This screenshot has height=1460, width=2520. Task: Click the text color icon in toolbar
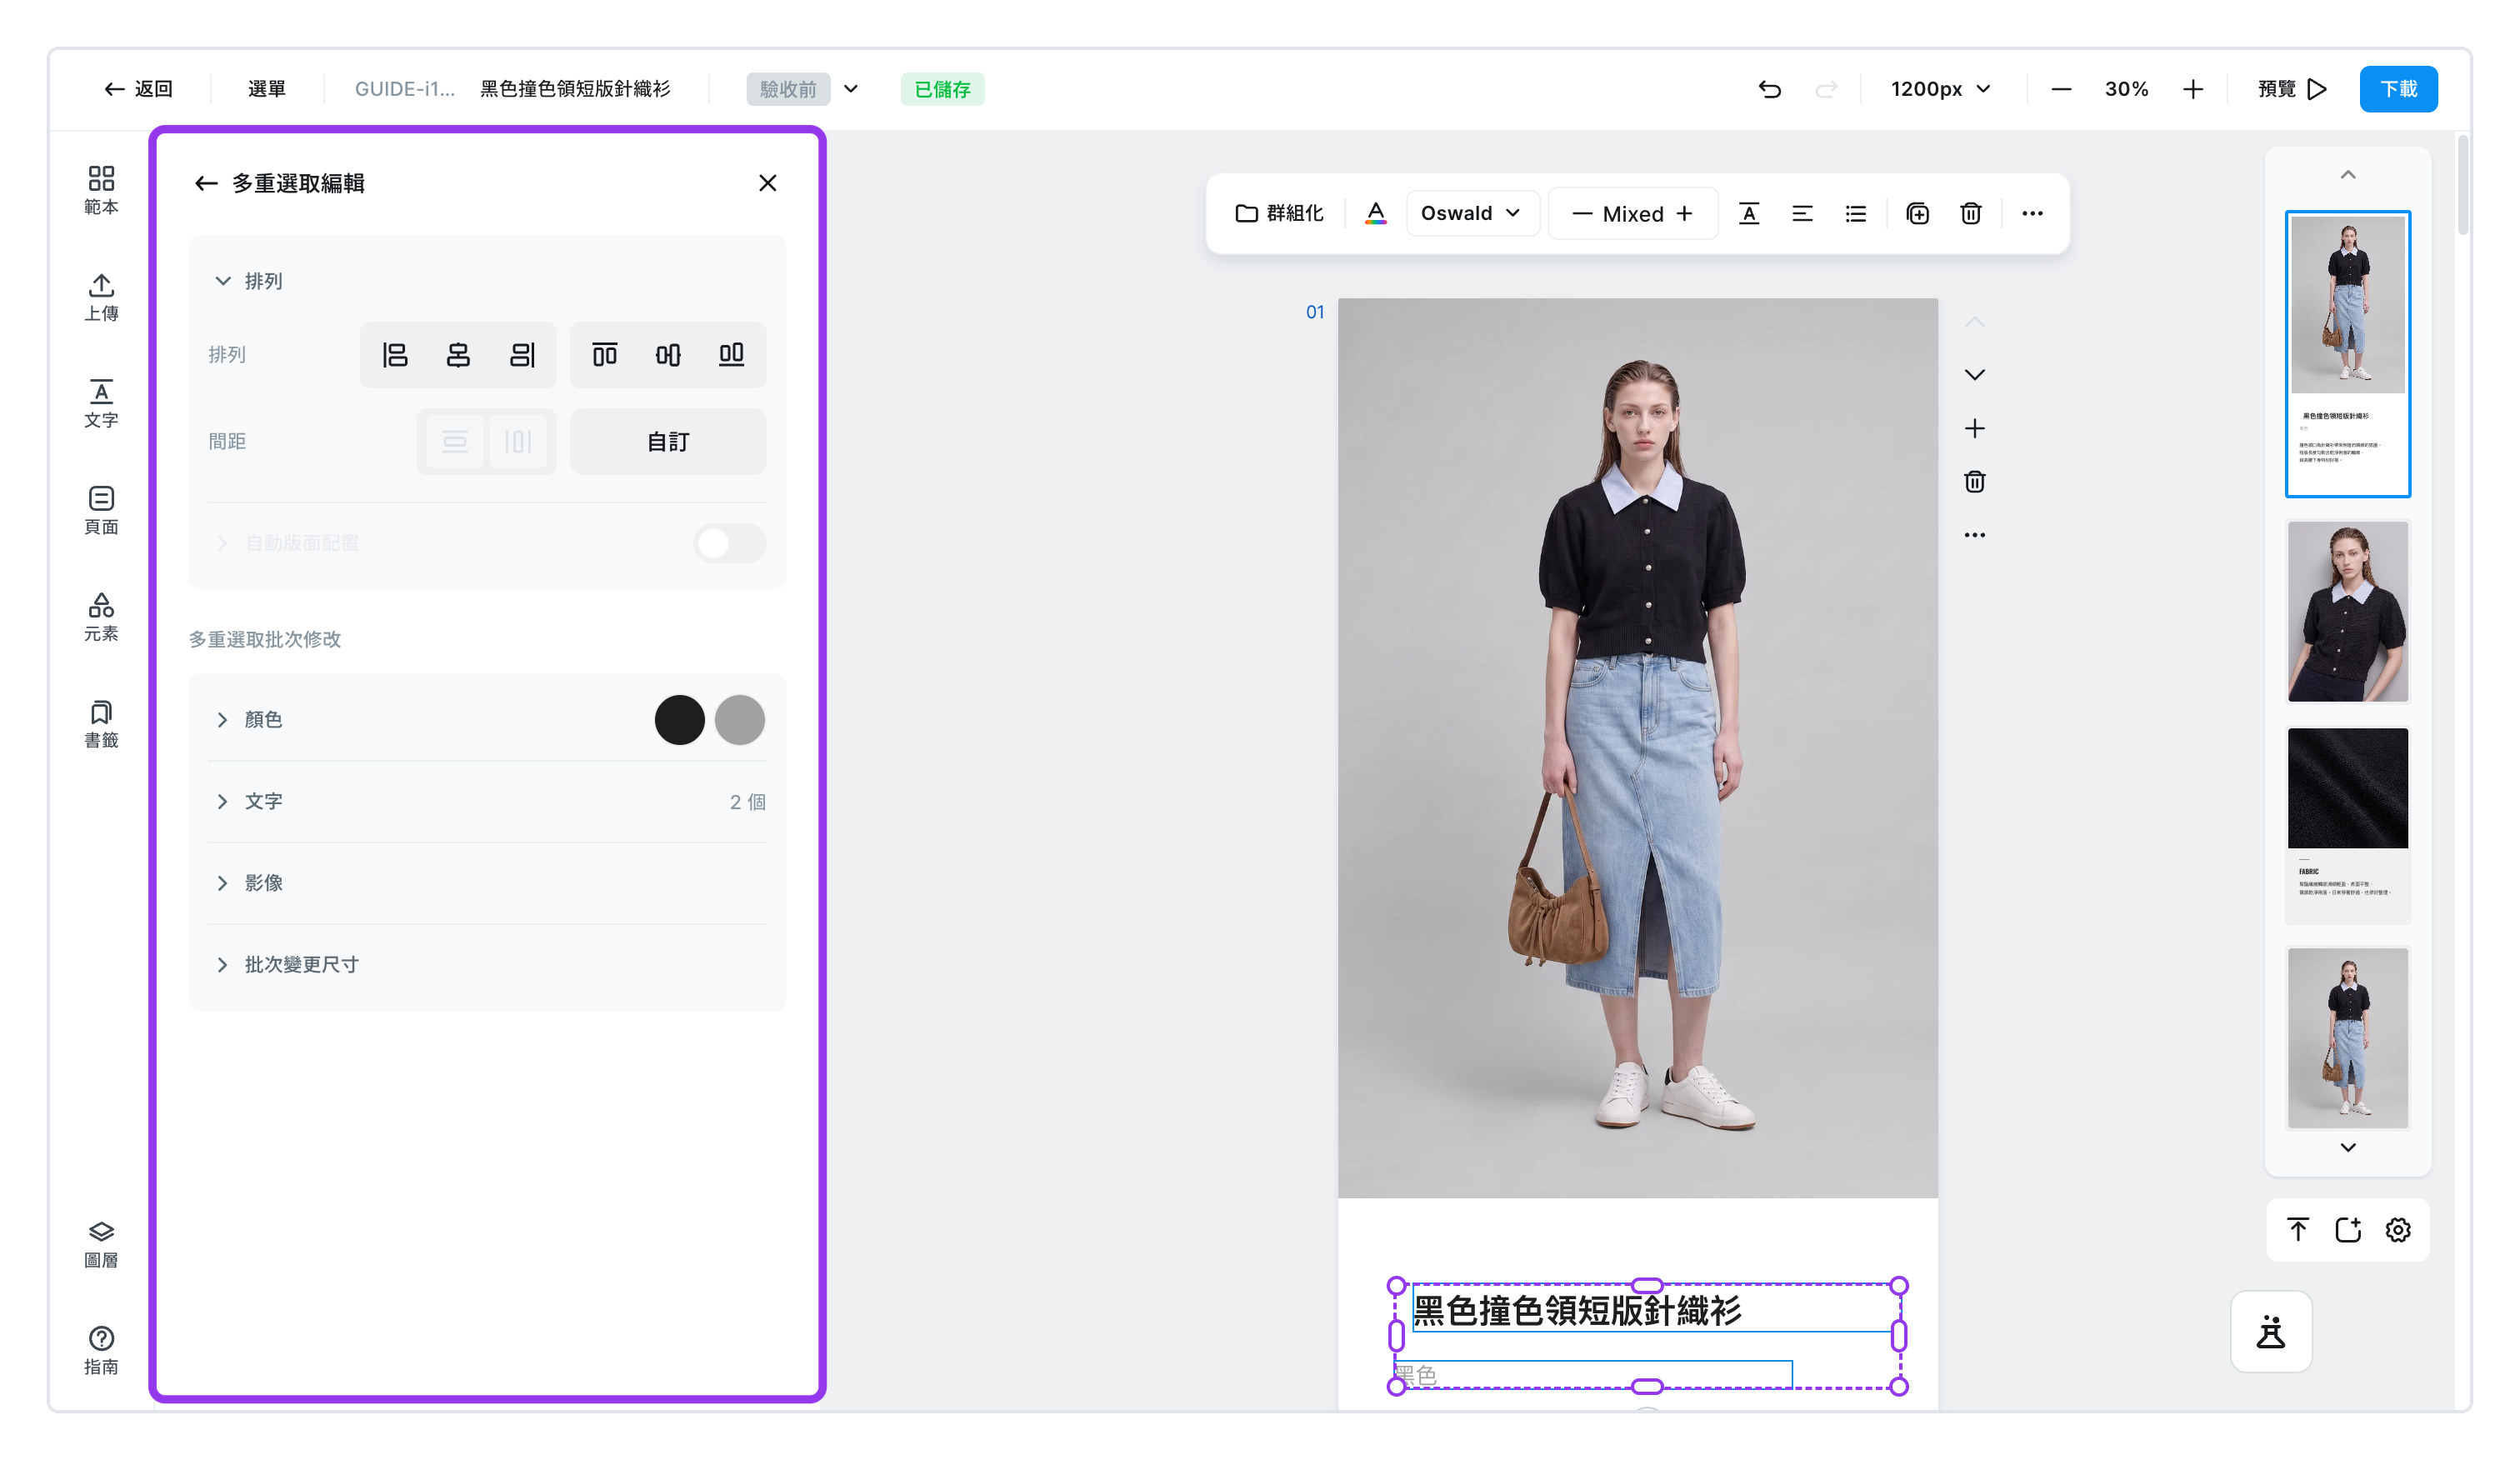(1375, 213)
